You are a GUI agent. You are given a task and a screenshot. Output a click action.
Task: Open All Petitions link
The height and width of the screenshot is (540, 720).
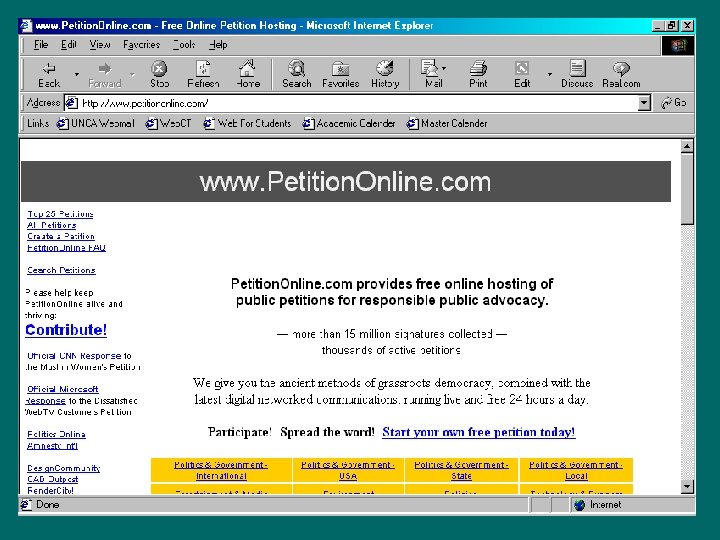51,225
